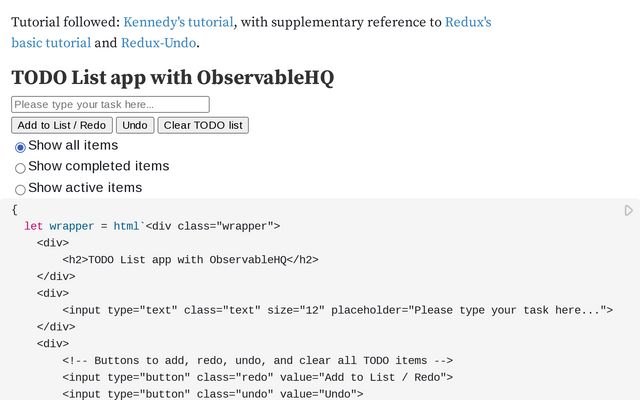Focus the task input field
This screenshot has width=640, height=400.
[110, 104]
